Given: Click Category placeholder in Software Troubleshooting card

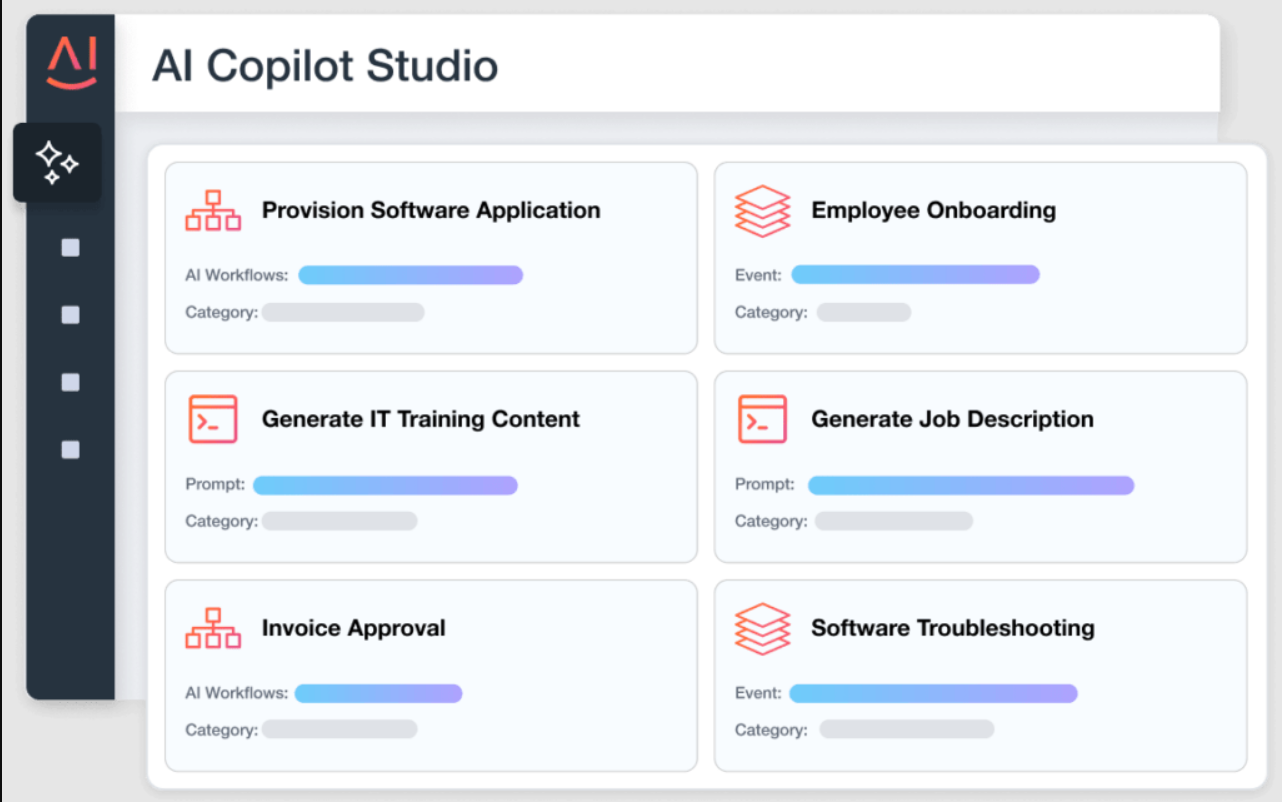Looking at the screenshot, I should tap(907, 729).
